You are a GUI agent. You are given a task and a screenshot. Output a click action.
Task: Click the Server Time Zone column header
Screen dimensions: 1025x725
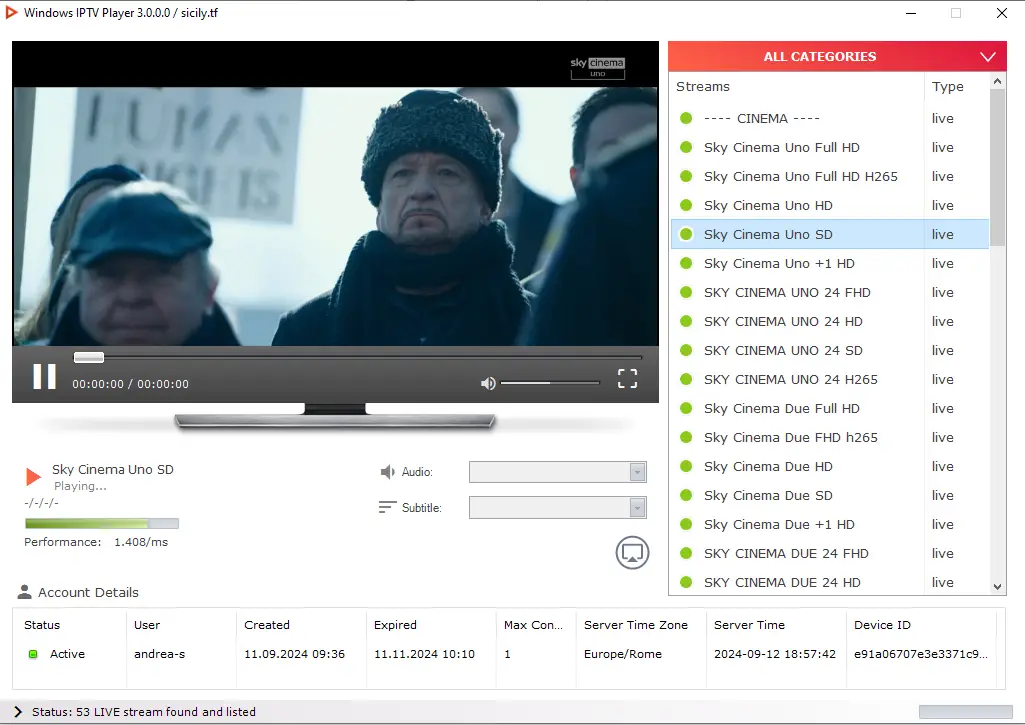coord(635,625)
